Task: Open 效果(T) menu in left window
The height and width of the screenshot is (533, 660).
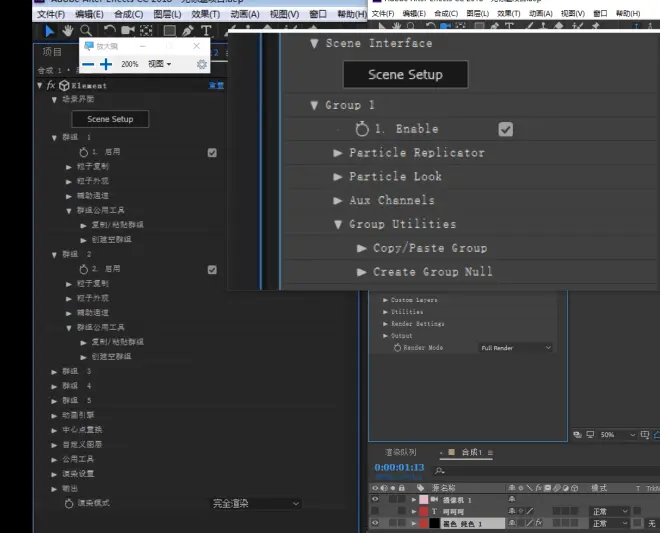Action: coord(206,14)
